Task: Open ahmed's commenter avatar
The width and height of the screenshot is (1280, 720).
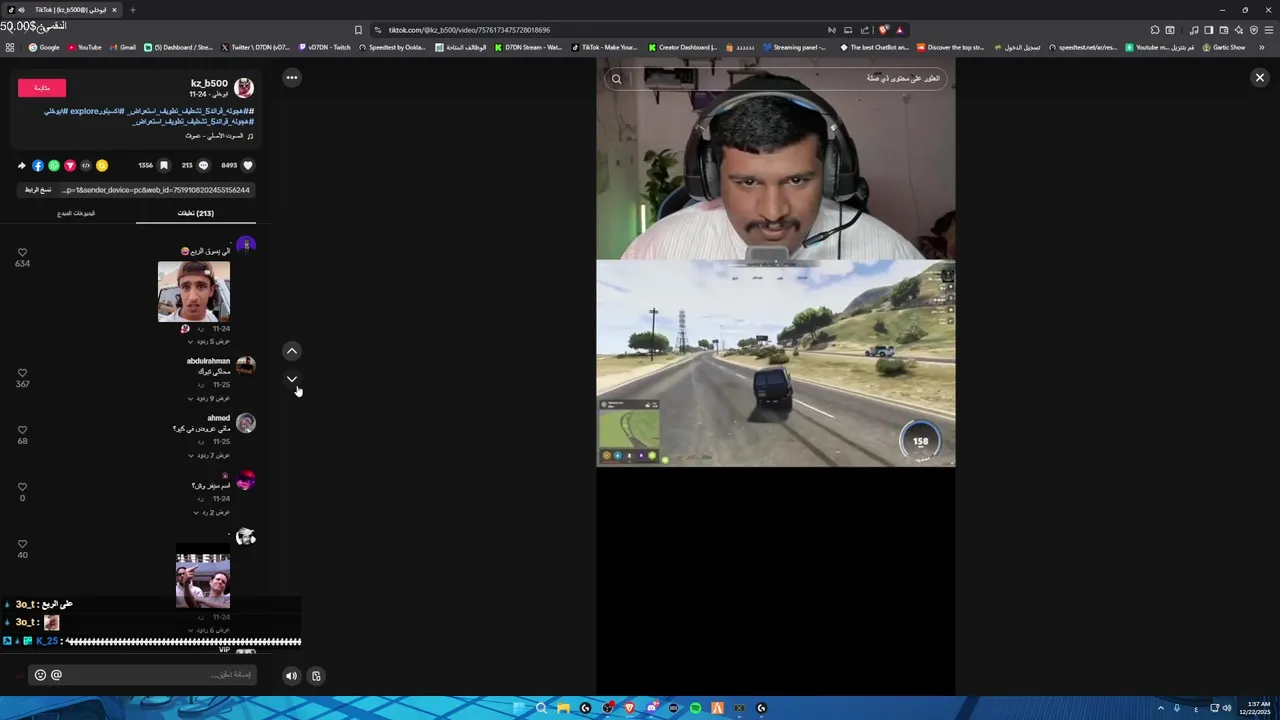Action: click(246, 423)
